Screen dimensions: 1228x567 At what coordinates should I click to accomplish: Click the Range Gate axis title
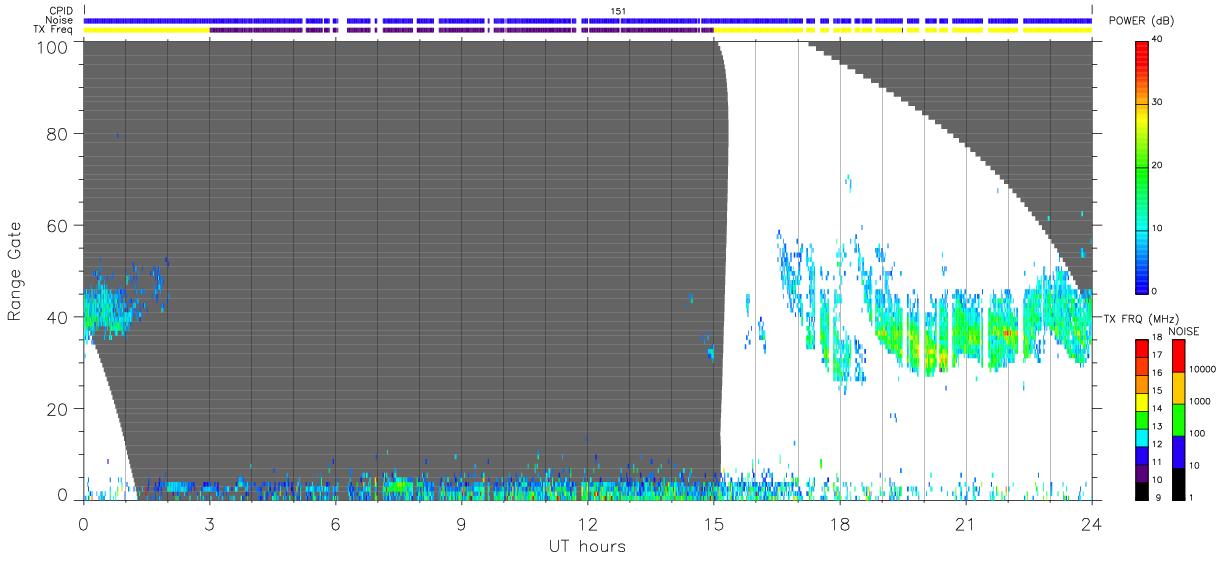coord(14,271)
